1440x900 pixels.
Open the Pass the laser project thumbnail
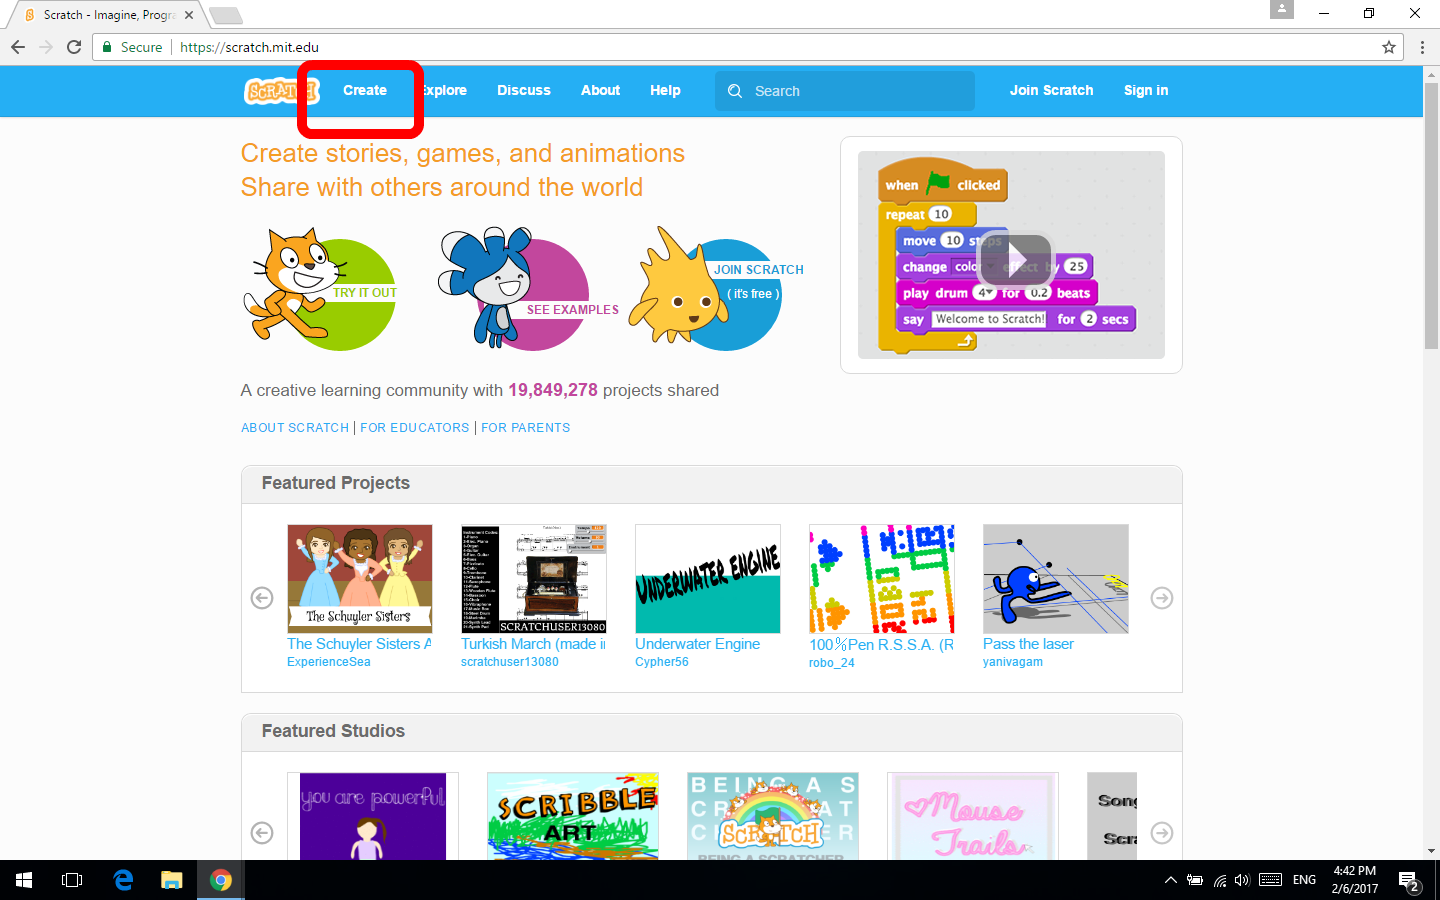(1056, 579)
